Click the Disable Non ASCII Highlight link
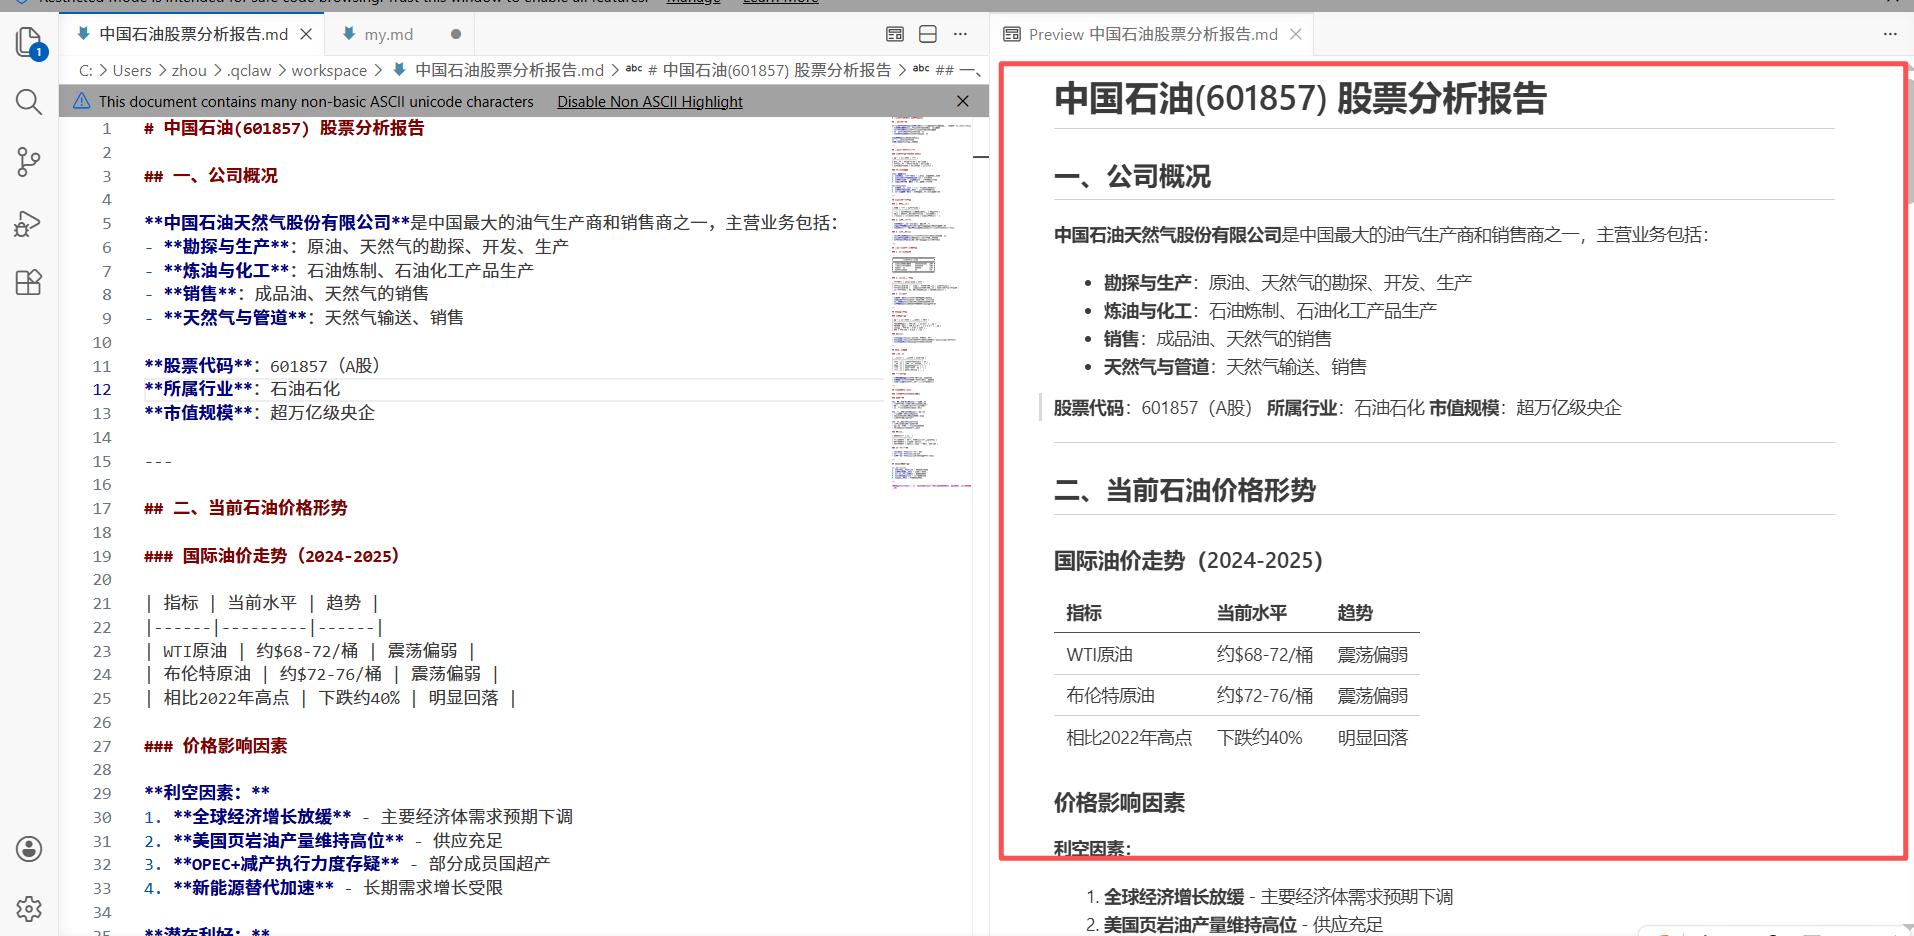This screenshot has width=1914, height=936. 650,101
